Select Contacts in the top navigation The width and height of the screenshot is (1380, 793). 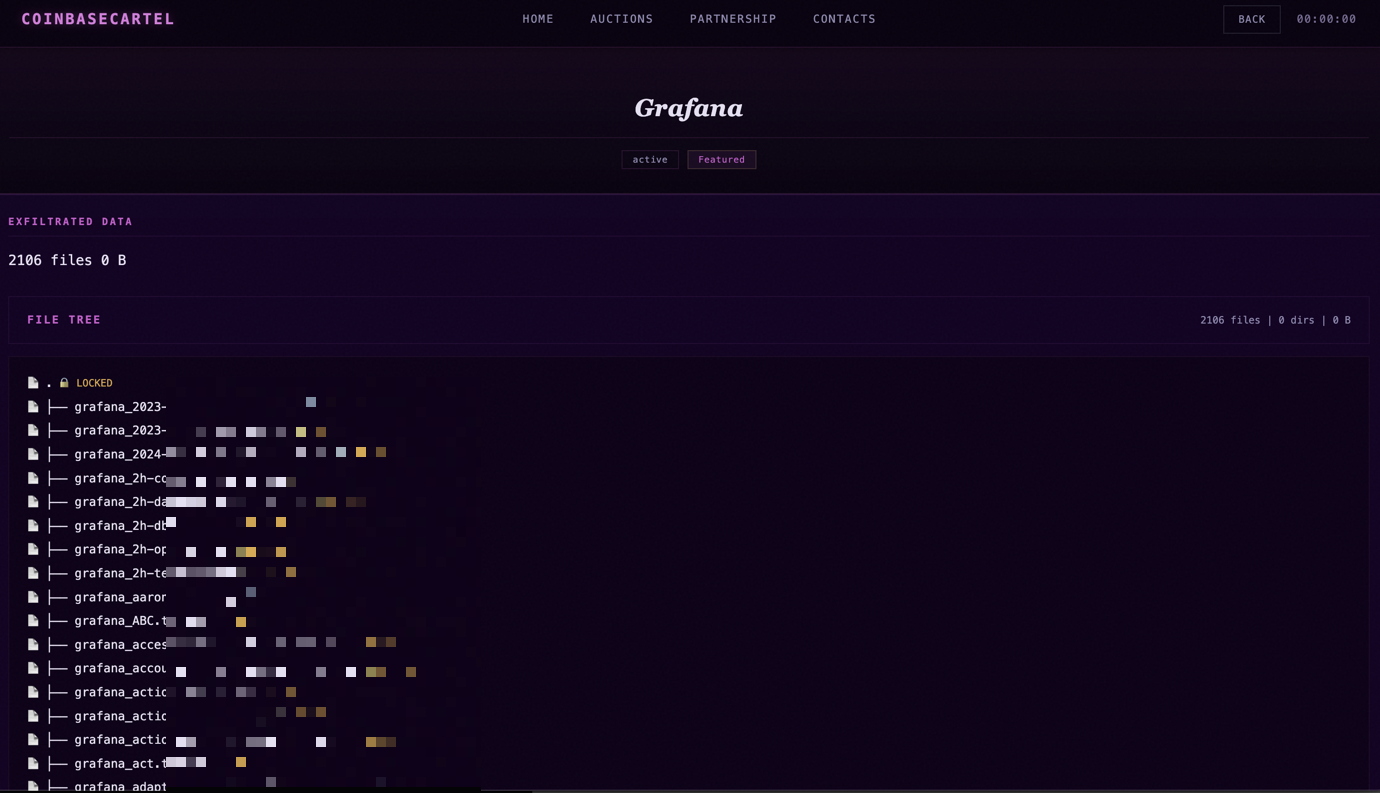844,19
